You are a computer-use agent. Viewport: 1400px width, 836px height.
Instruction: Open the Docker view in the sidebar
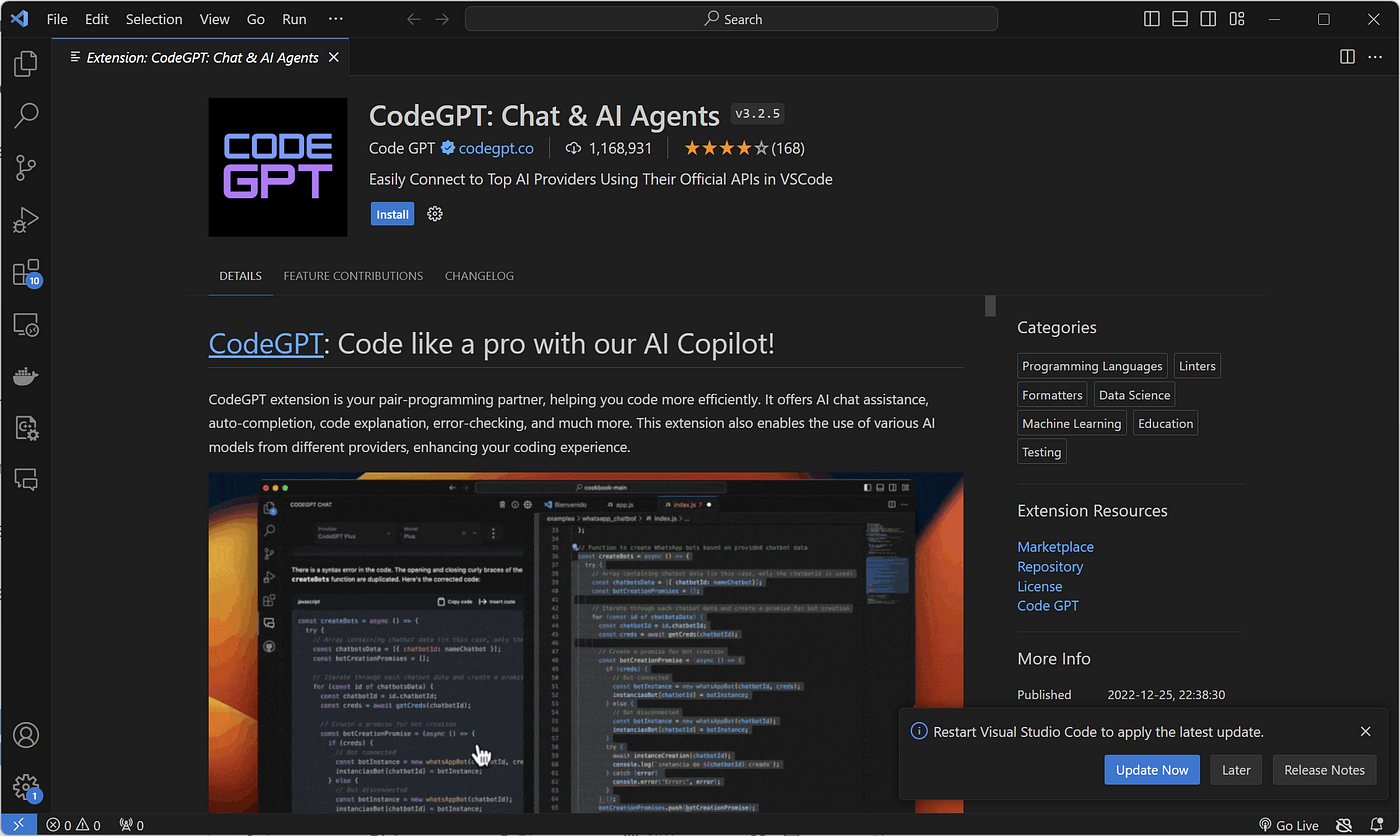tap(25, 376)
